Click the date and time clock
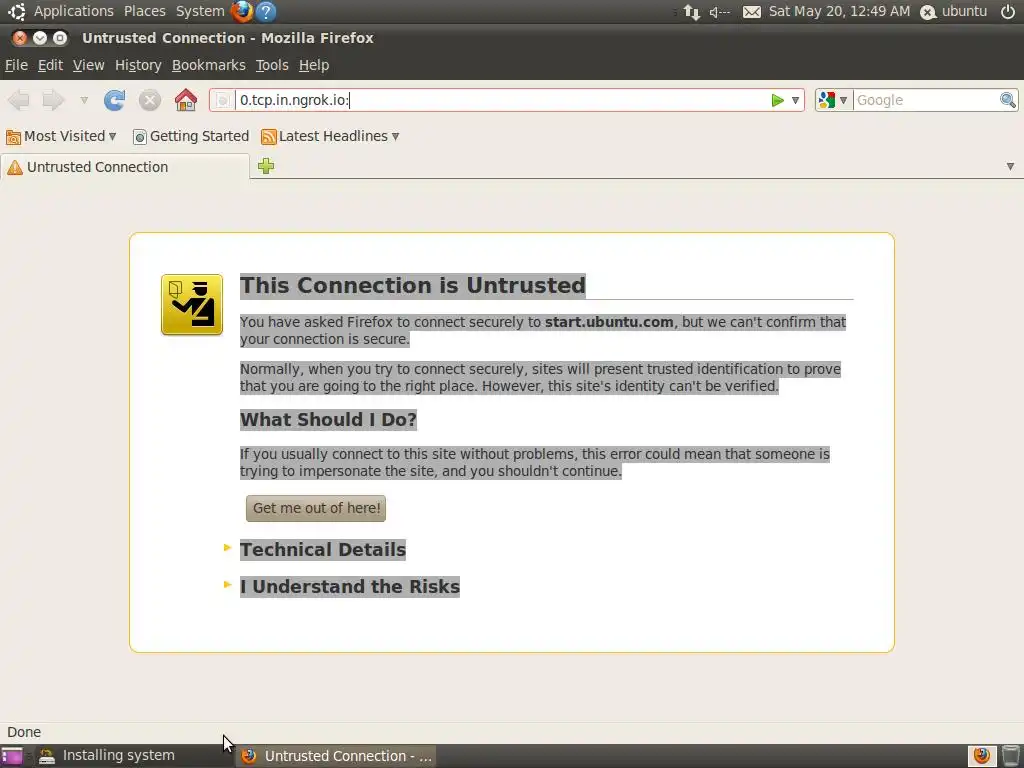 click(x=839, y=11)
